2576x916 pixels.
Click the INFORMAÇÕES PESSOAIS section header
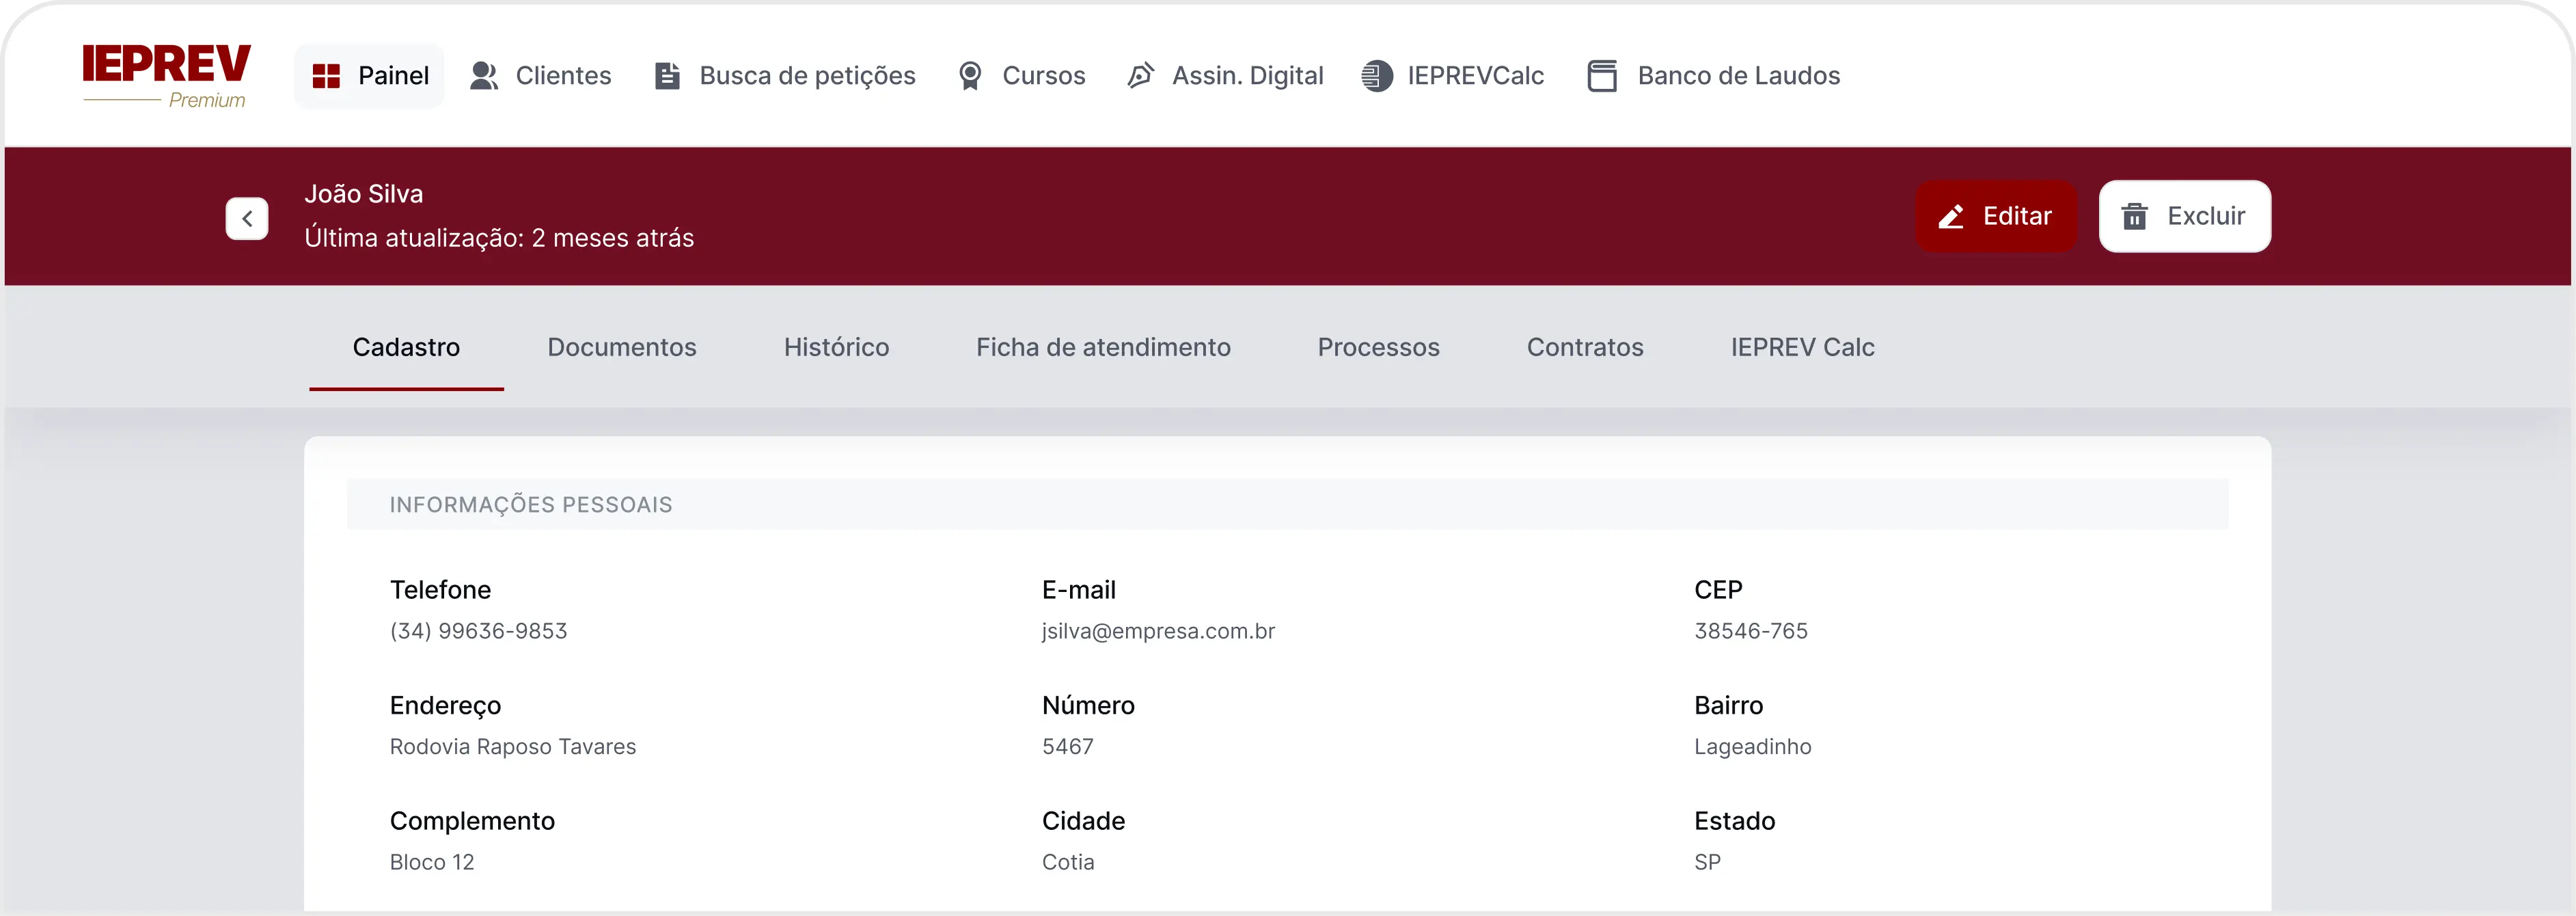(1287, 504)
